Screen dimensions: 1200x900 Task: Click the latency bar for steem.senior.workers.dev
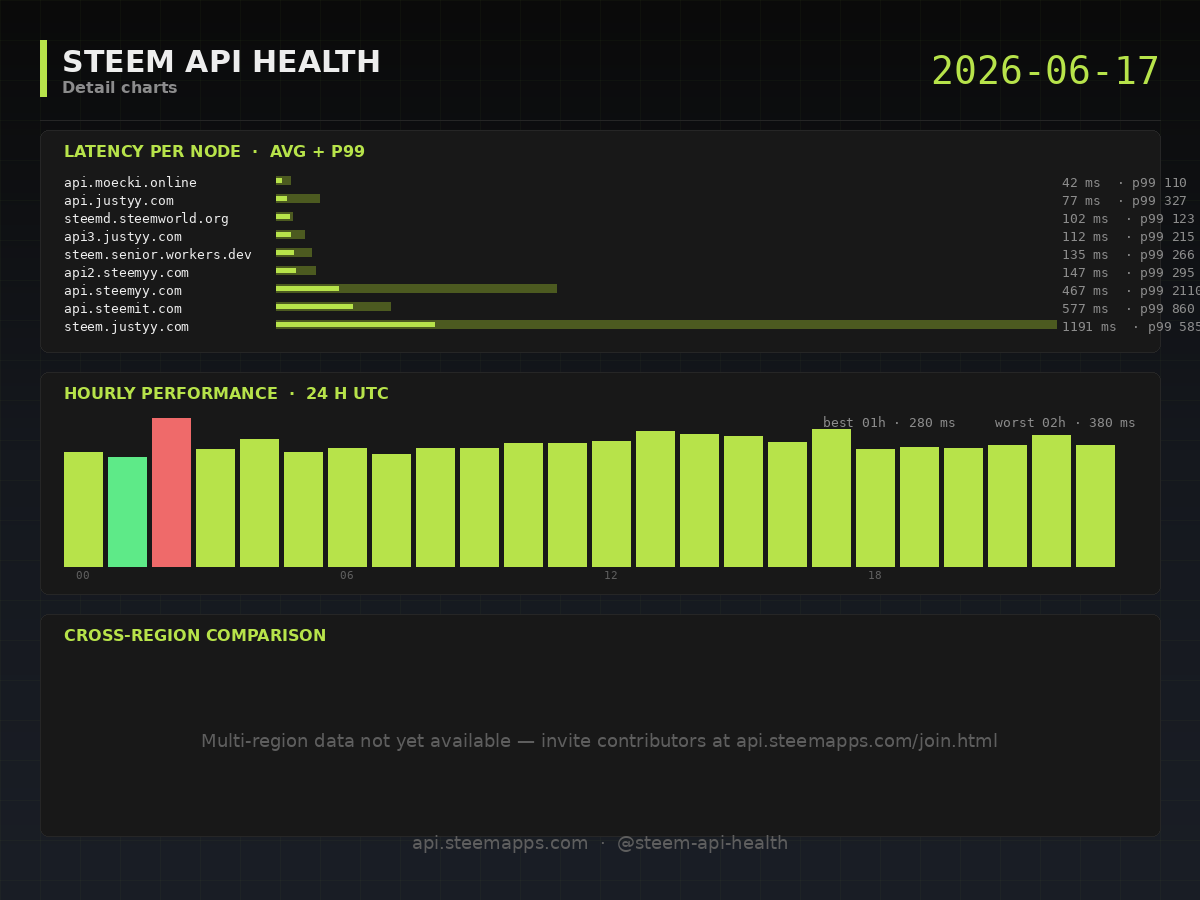[x=294, y=253]
